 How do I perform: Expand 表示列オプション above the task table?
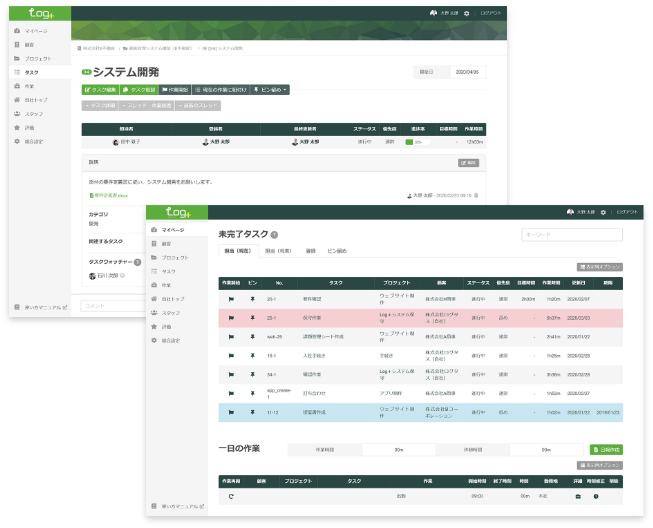[600, 267]
